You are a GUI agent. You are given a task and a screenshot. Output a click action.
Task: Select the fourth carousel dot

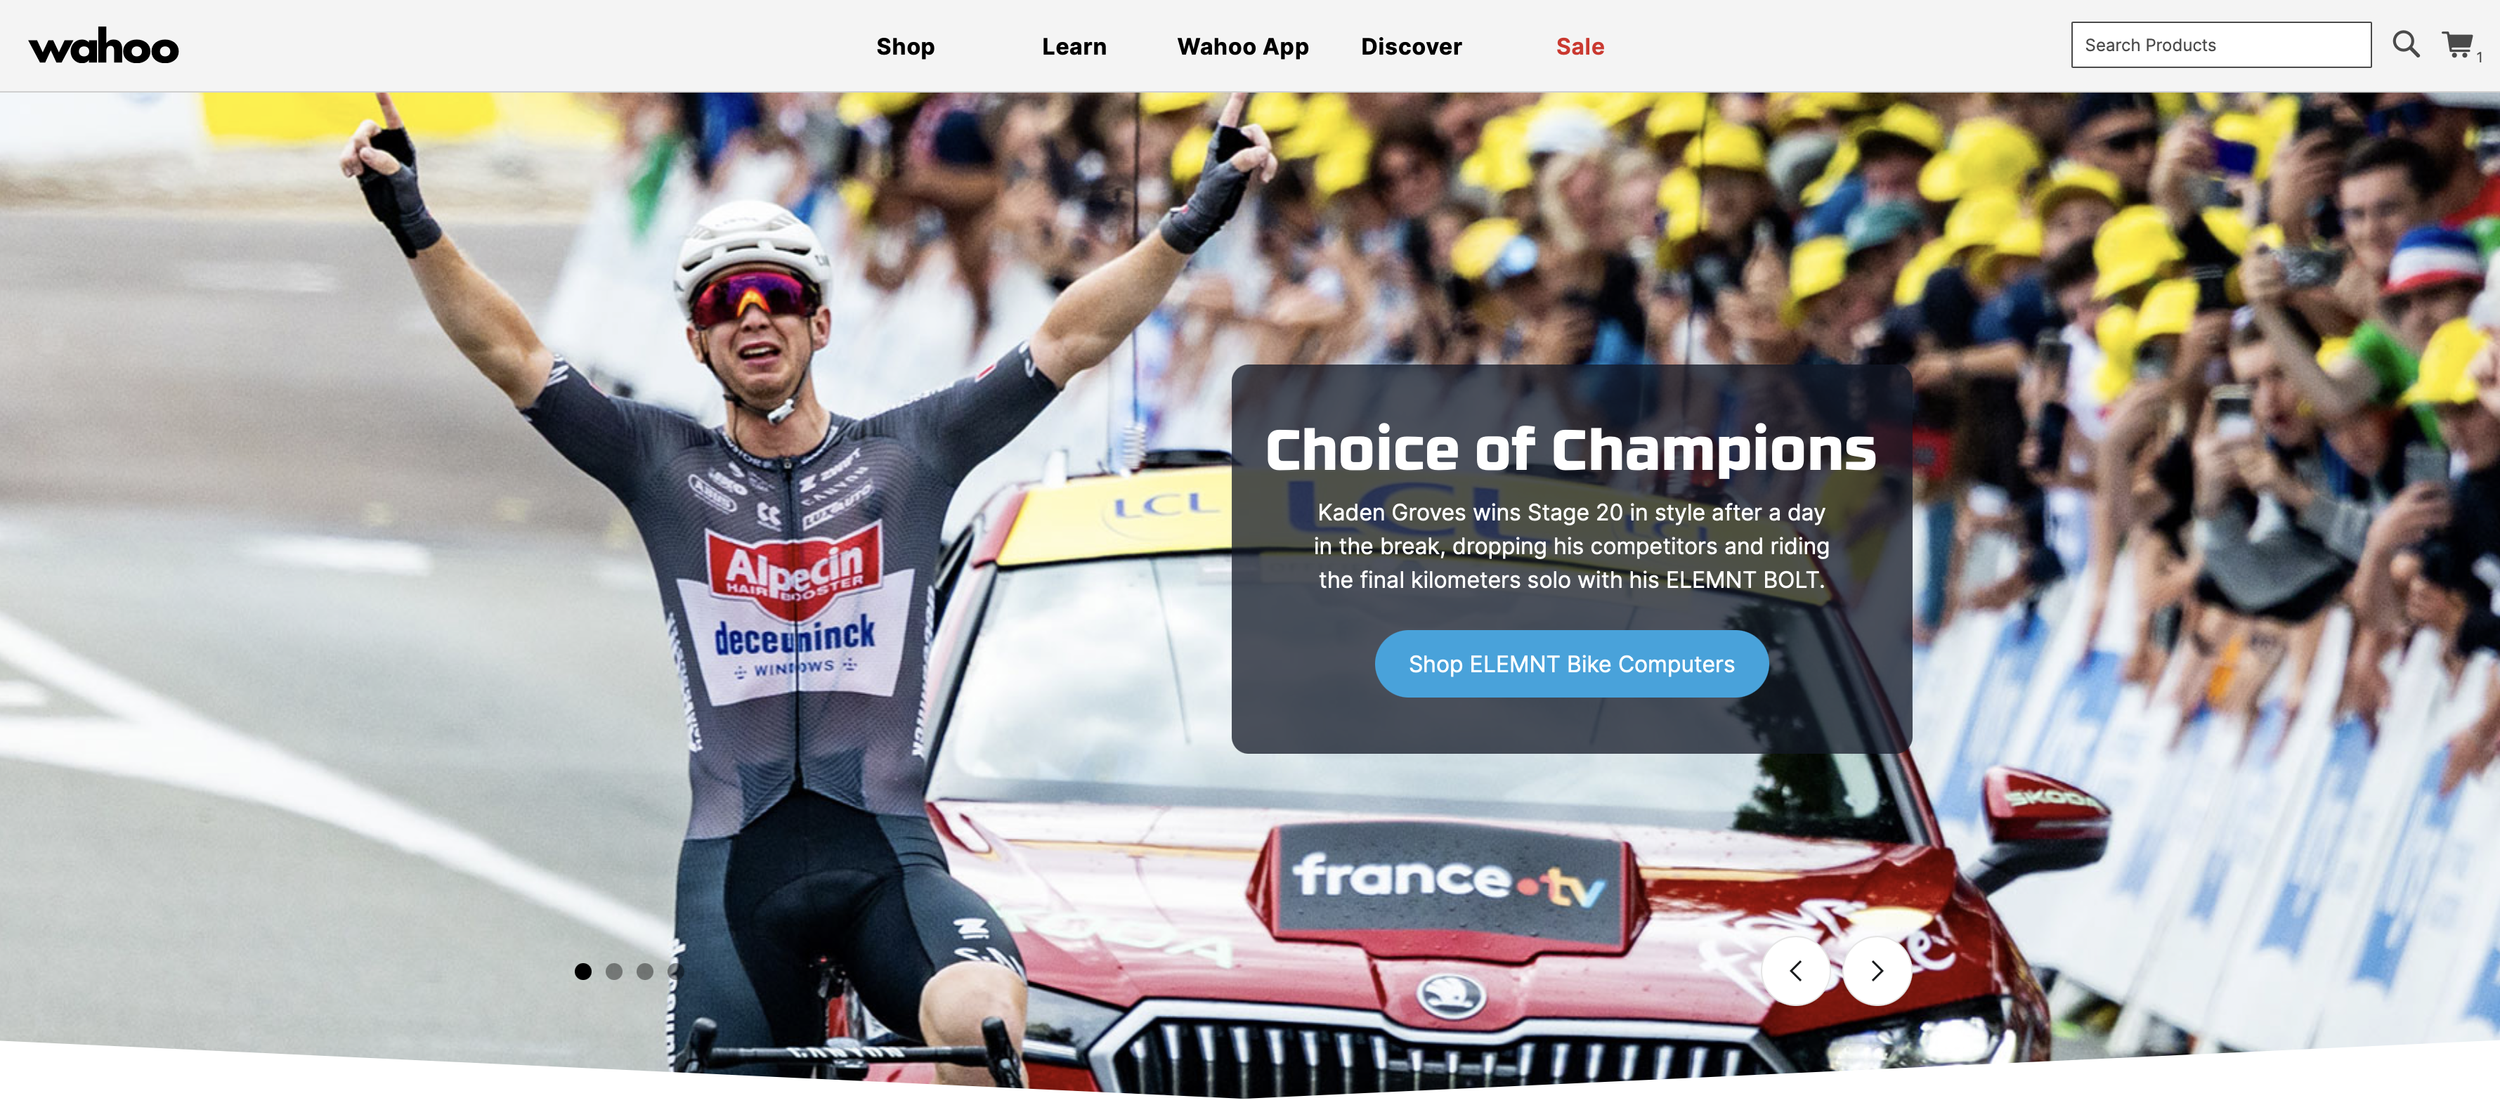675,971
